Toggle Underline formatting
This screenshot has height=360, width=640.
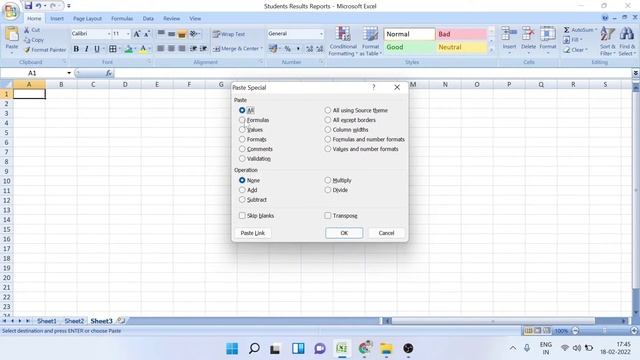point(97,49)
